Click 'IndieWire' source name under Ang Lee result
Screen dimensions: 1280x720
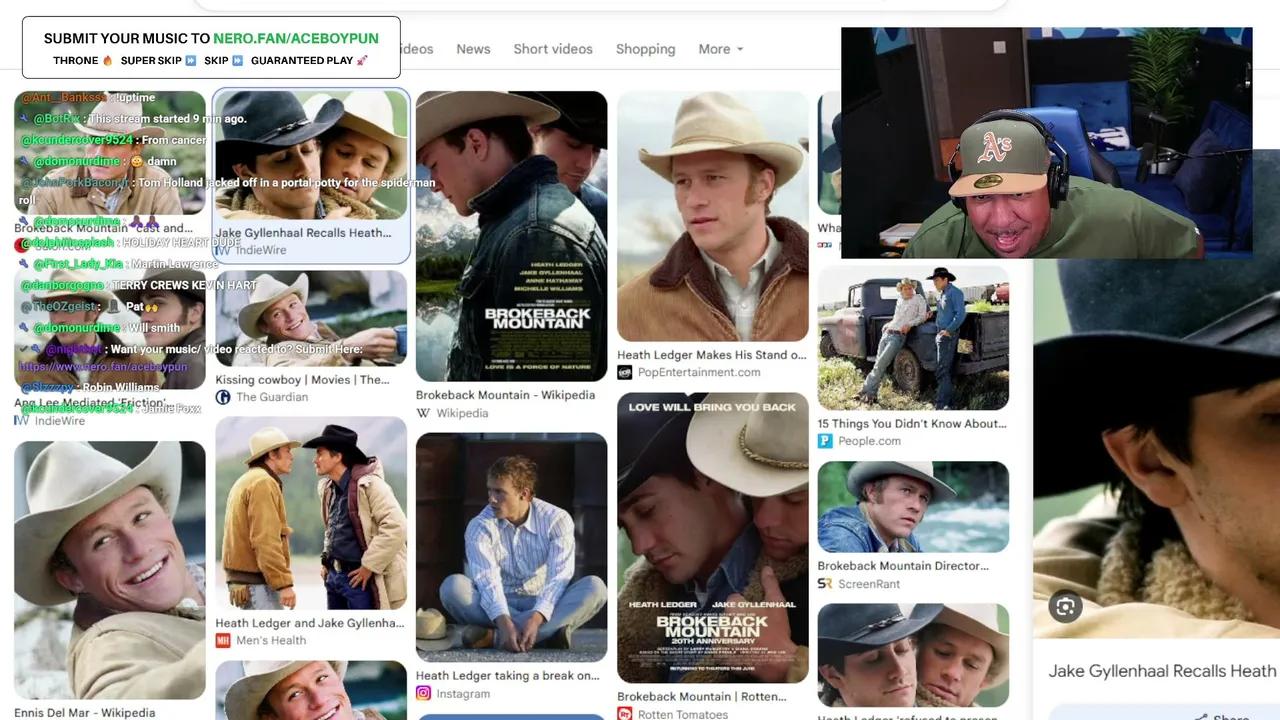click(x=60, y=421)
